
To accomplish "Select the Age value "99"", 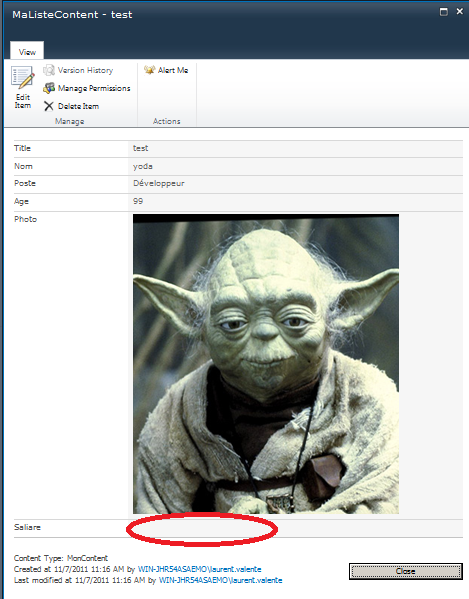I will 138,201.
